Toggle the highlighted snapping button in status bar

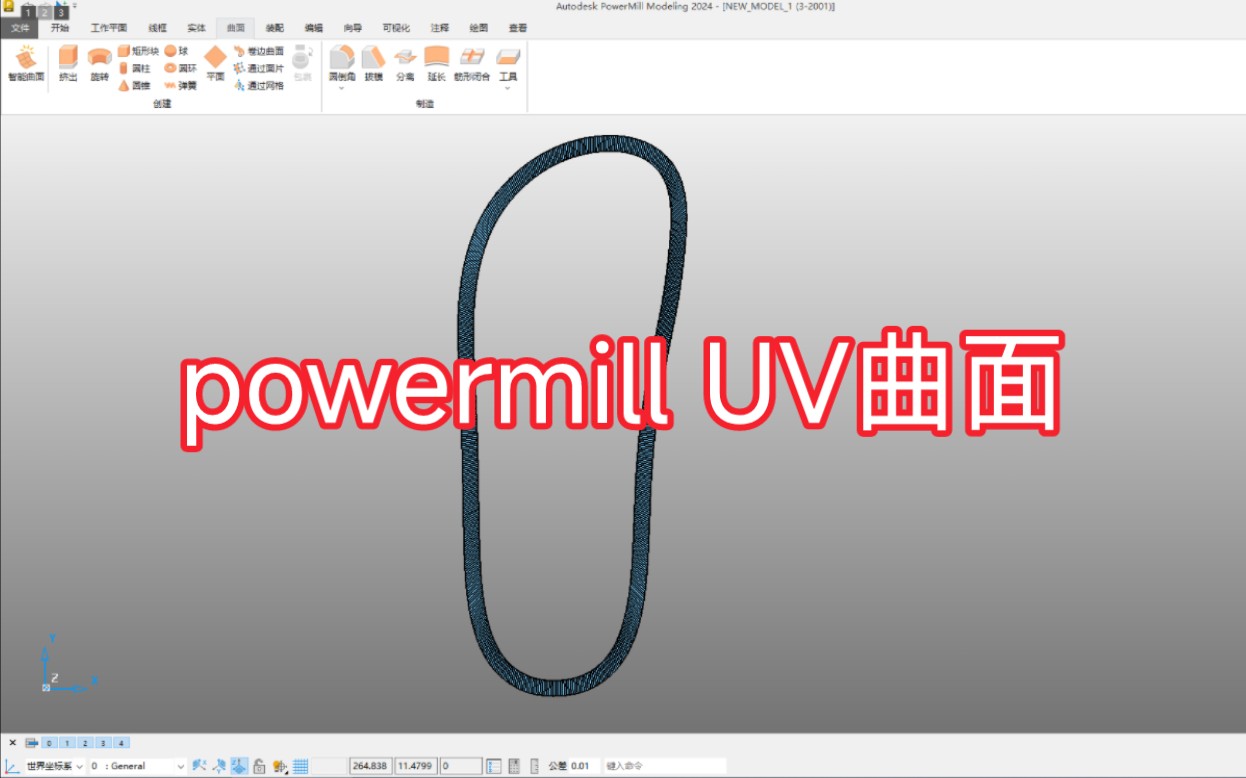[239, 766]
